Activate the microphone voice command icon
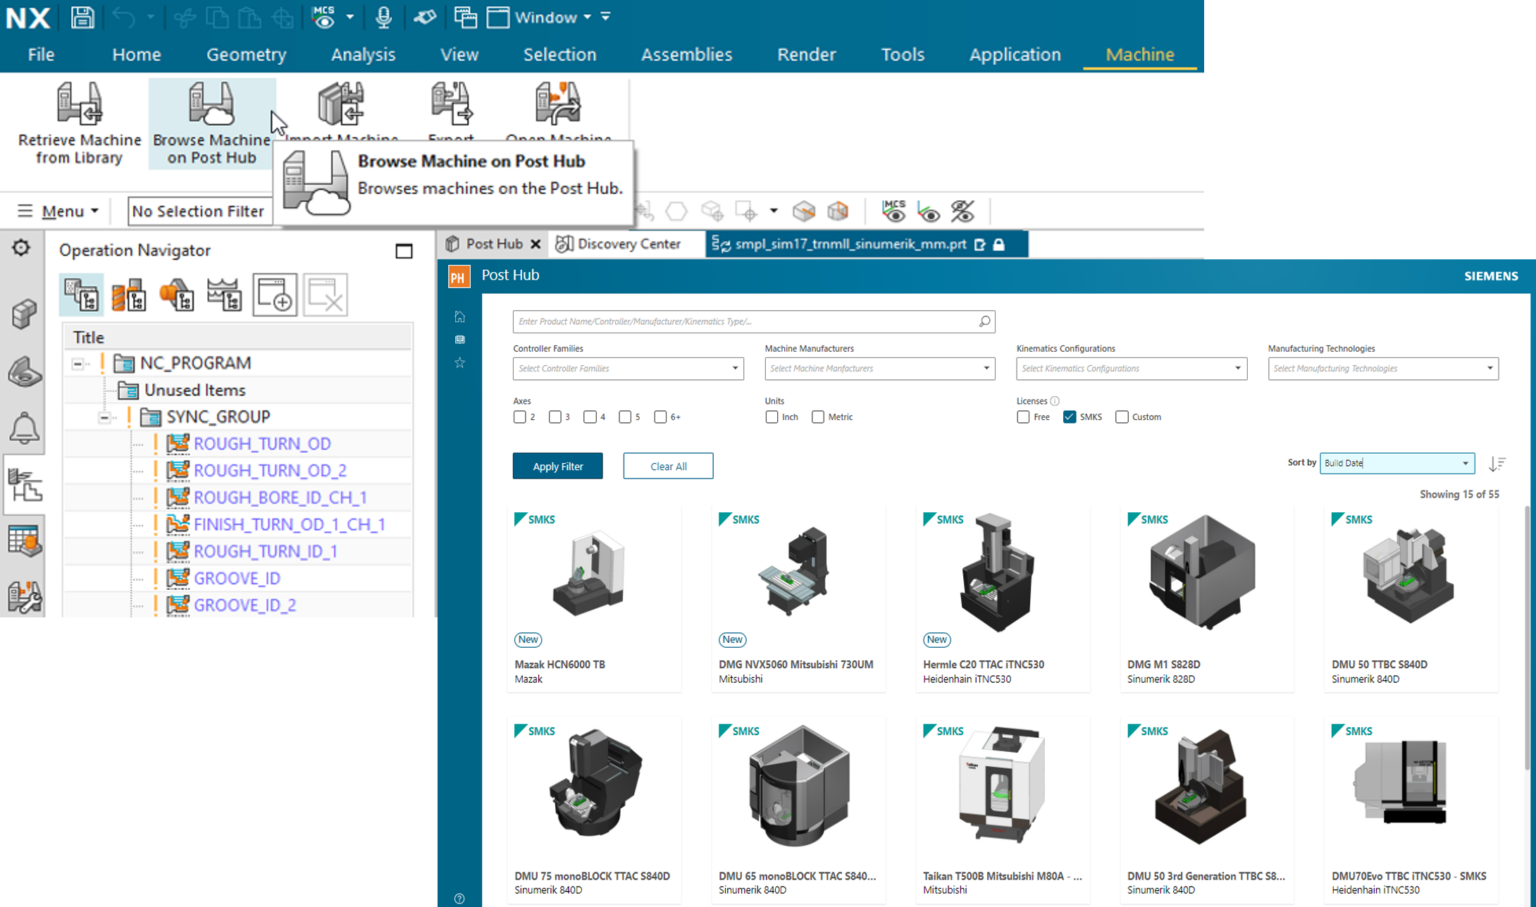The width and height of the screenshot is (1536, 907). coord(383,16)
